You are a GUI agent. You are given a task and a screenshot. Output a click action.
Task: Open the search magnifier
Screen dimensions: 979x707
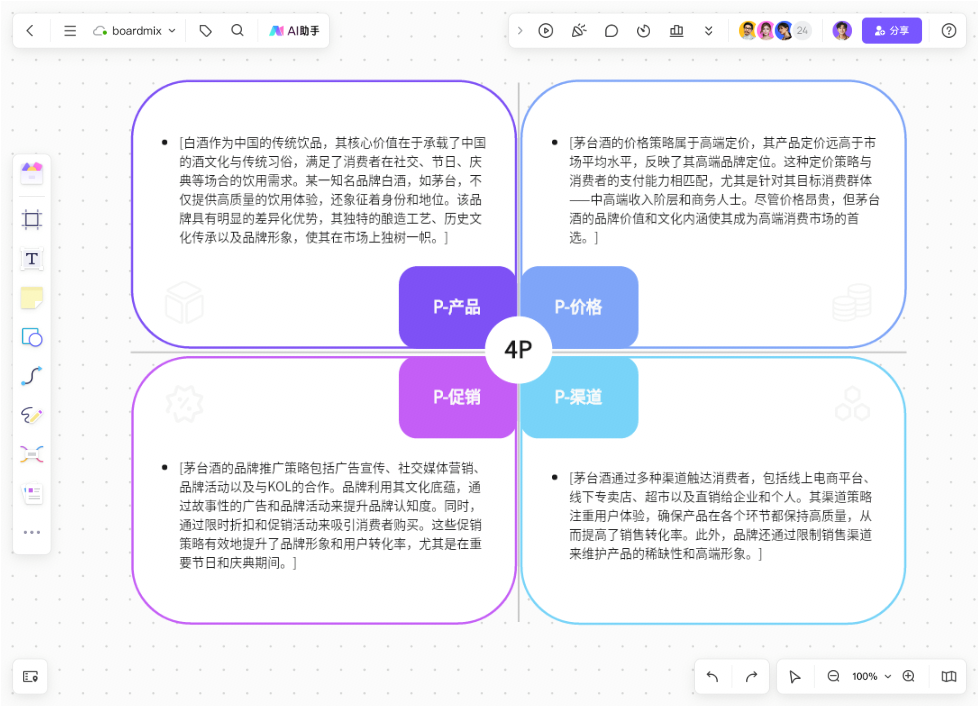237,31
